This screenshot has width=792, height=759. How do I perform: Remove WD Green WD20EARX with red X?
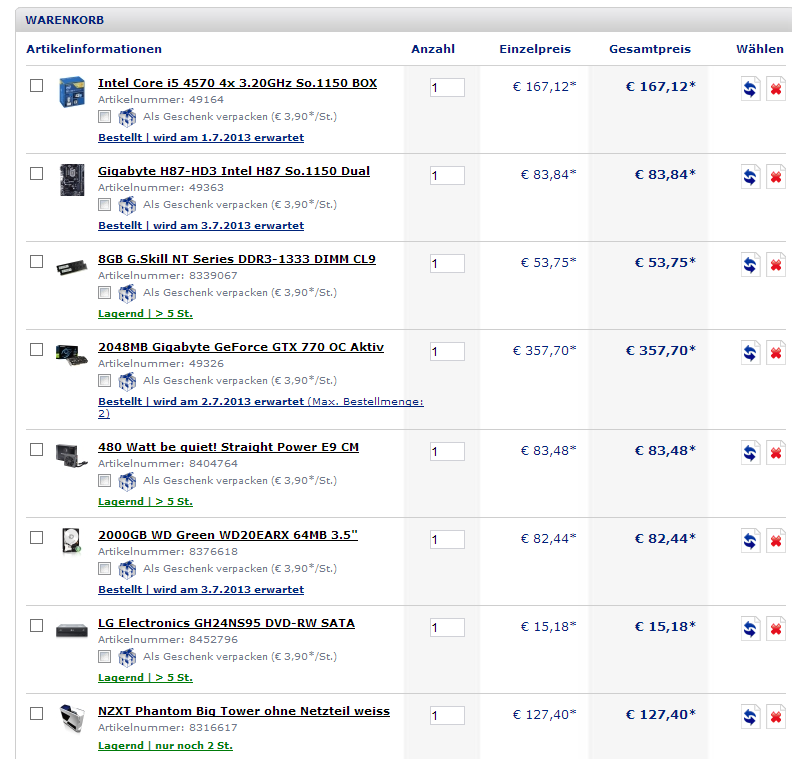776,541
